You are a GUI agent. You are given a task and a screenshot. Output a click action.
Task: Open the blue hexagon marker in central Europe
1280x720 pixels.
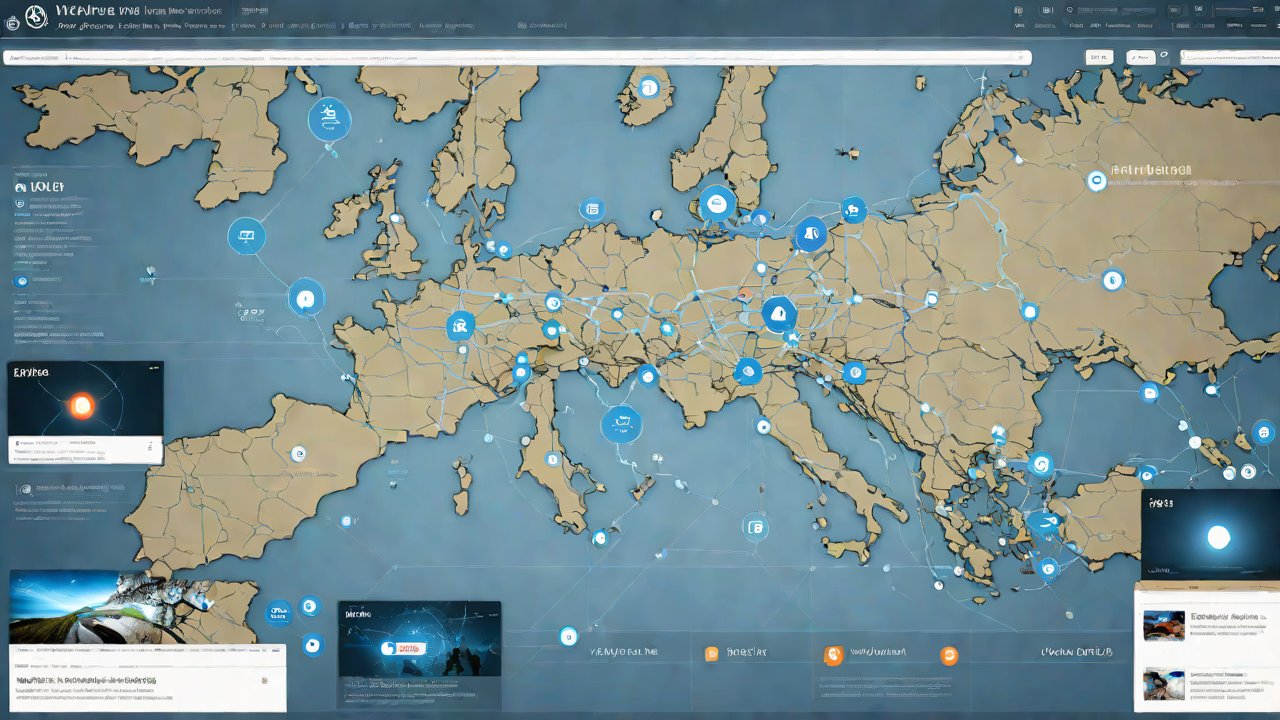[779, 315]
